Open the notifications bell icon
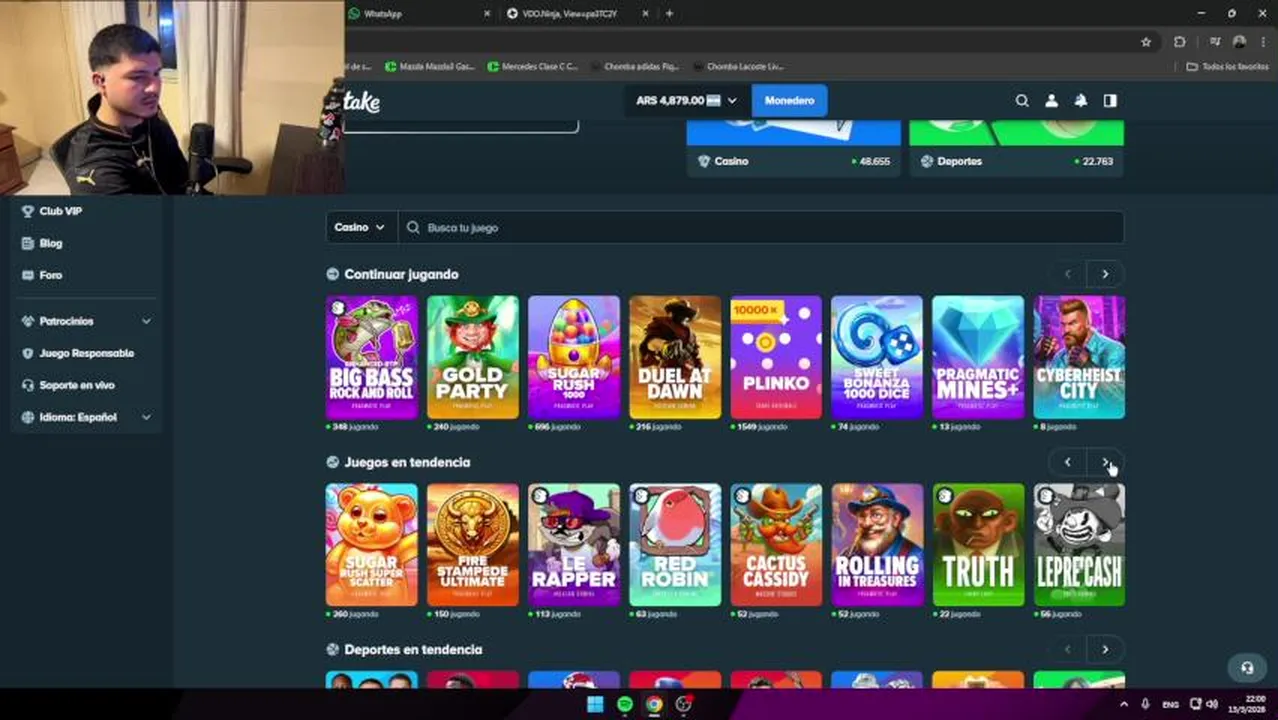1278x720 pixels. tap(1081, 101)
